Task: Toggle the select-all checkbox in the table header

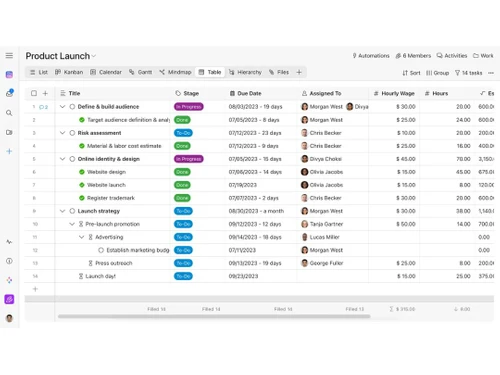Action: (x=34, y=93)
